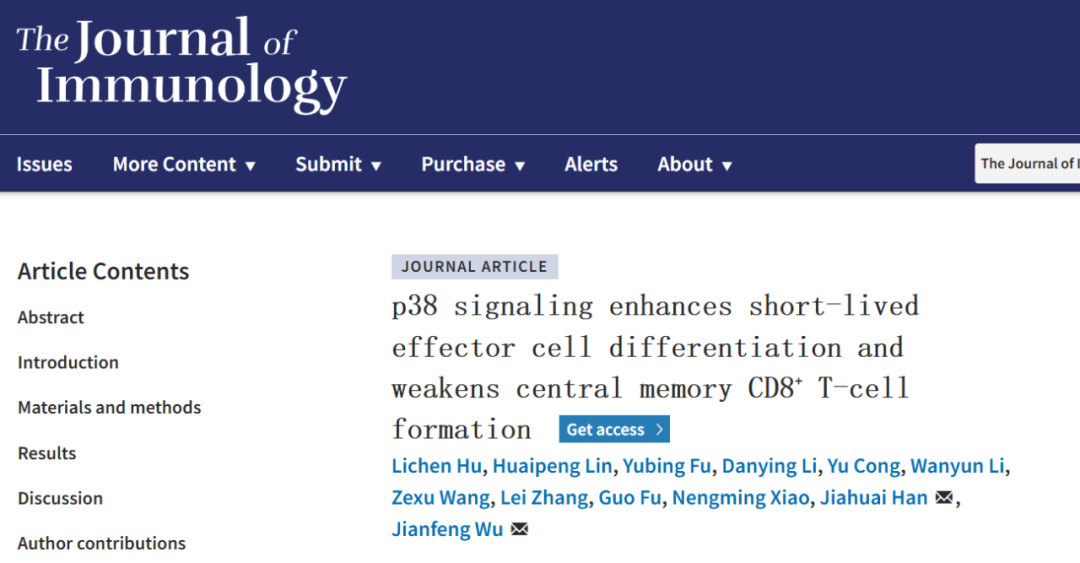Screen dimensions: 1080x563
Task: Open the Discussion section link
Action: coord(60,498)
